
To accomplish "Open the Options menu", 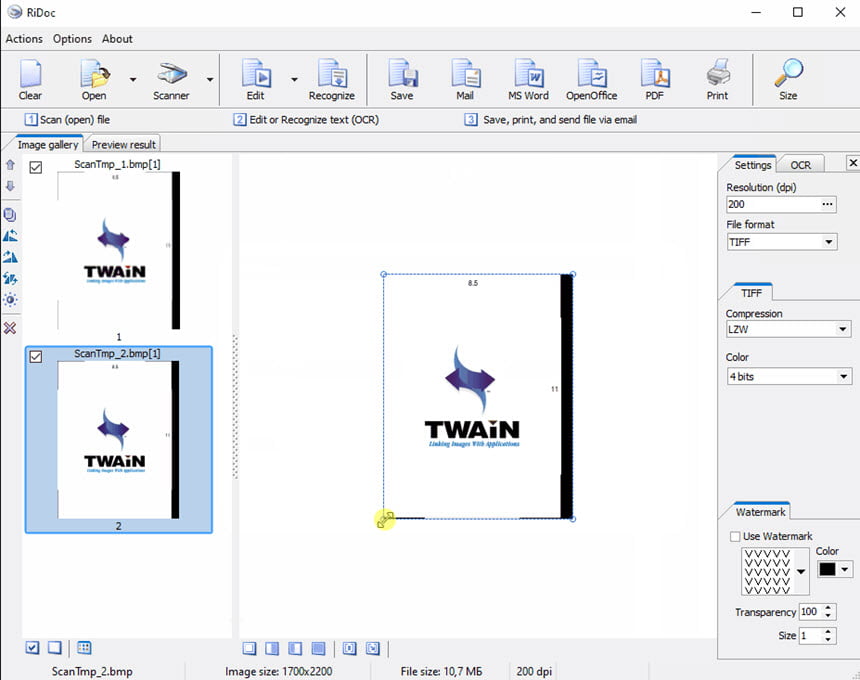I will (72, 39).
